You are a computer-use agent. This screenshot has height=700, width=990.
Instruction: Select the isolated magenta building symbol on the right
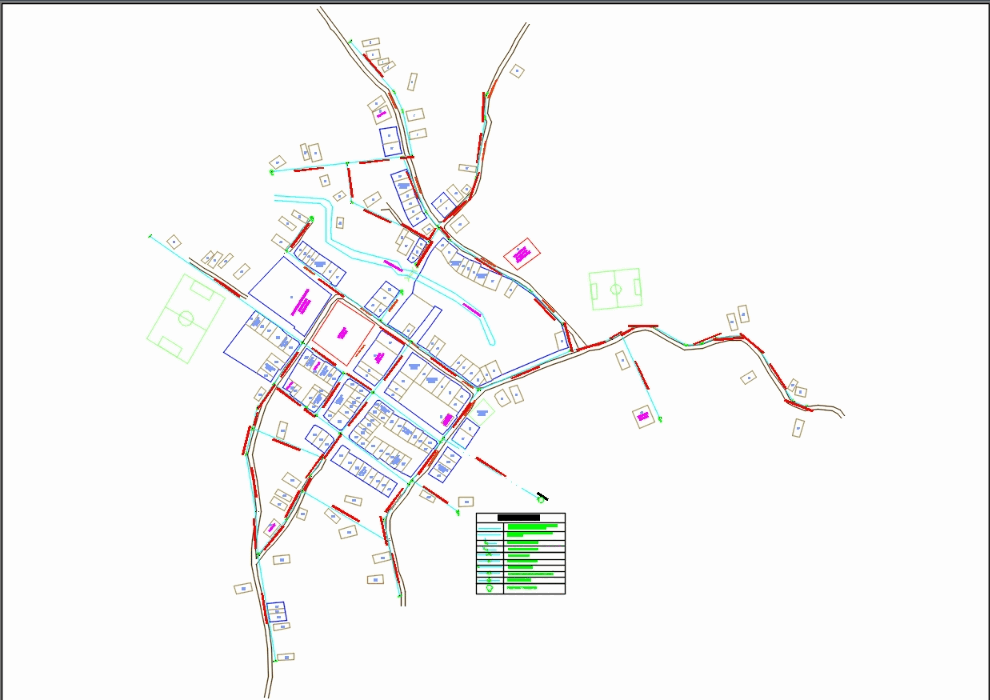tap(643, 417)
